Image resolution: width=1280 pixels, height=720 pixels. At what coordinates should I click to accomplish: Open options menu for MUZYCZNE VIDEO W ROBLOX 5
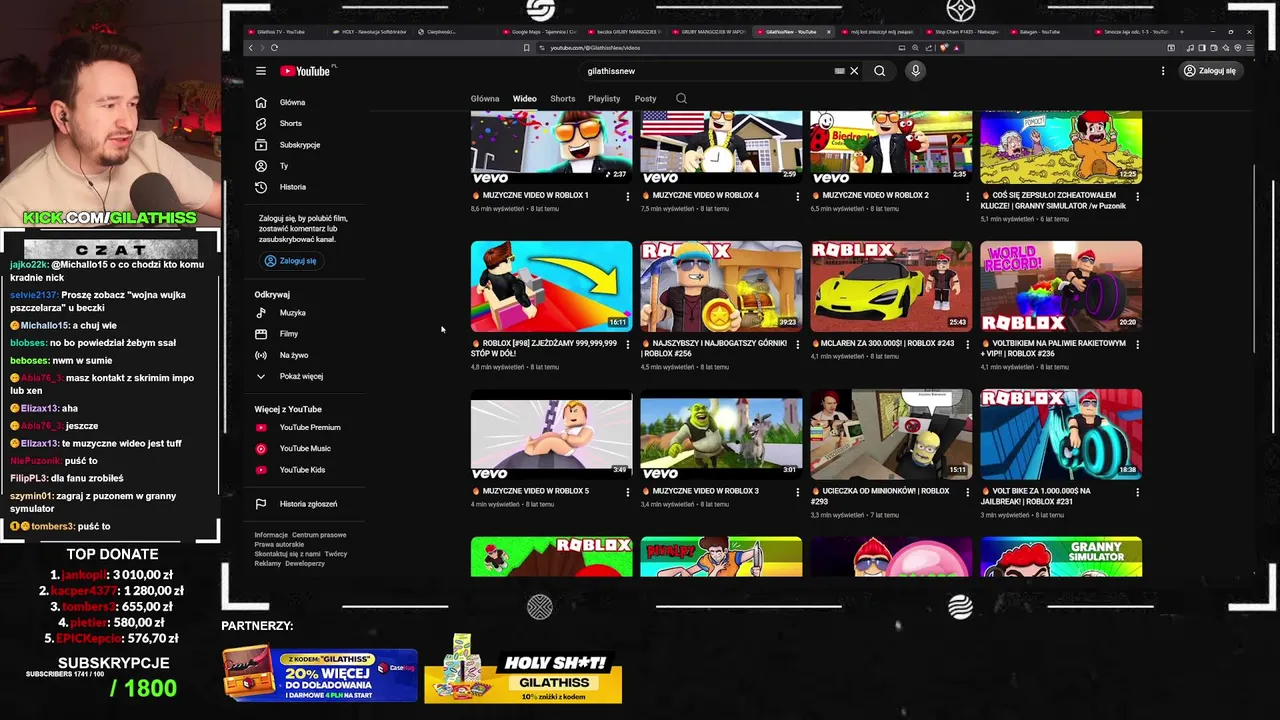[x=628, y=493]
